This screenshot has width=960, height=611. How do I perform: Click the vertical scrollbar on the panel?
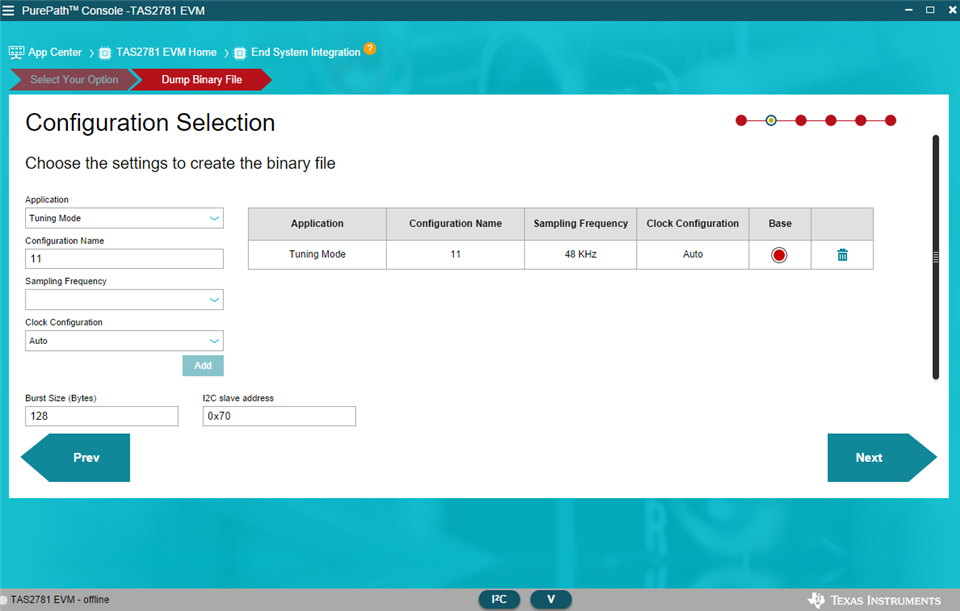coord(936,257)
